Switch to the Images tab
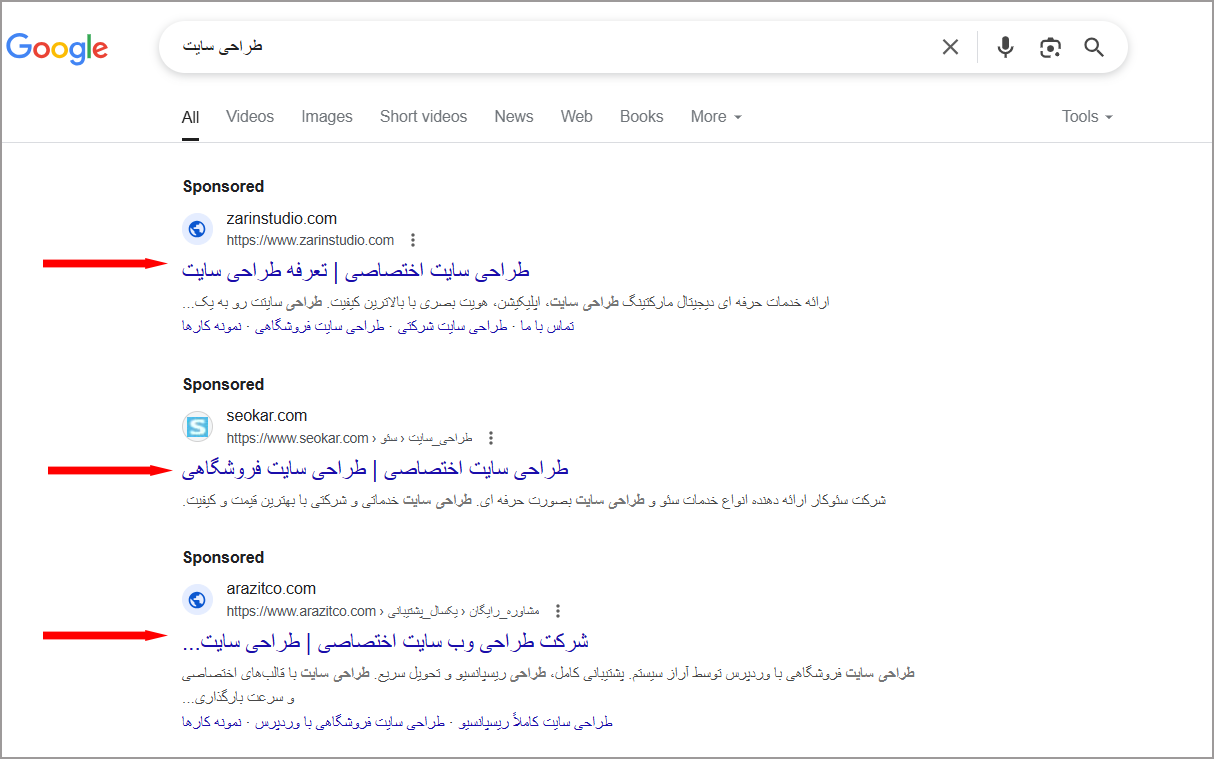Screen dimensions: 1214x759 tap(327, 117)
